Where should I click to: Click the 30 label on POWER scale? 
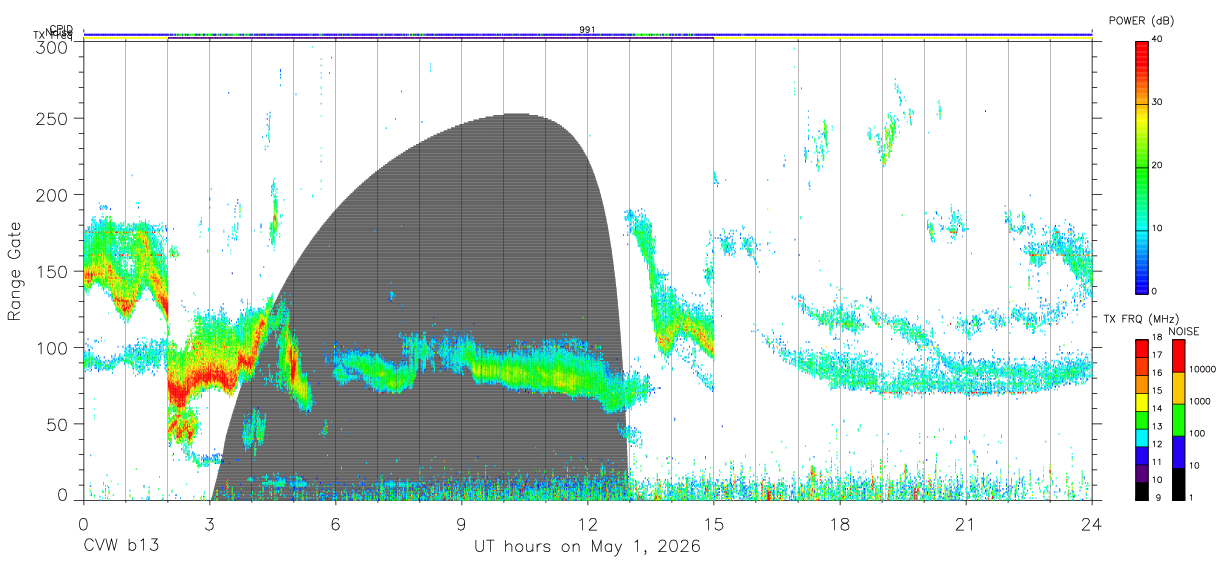tap(1158, 103)
